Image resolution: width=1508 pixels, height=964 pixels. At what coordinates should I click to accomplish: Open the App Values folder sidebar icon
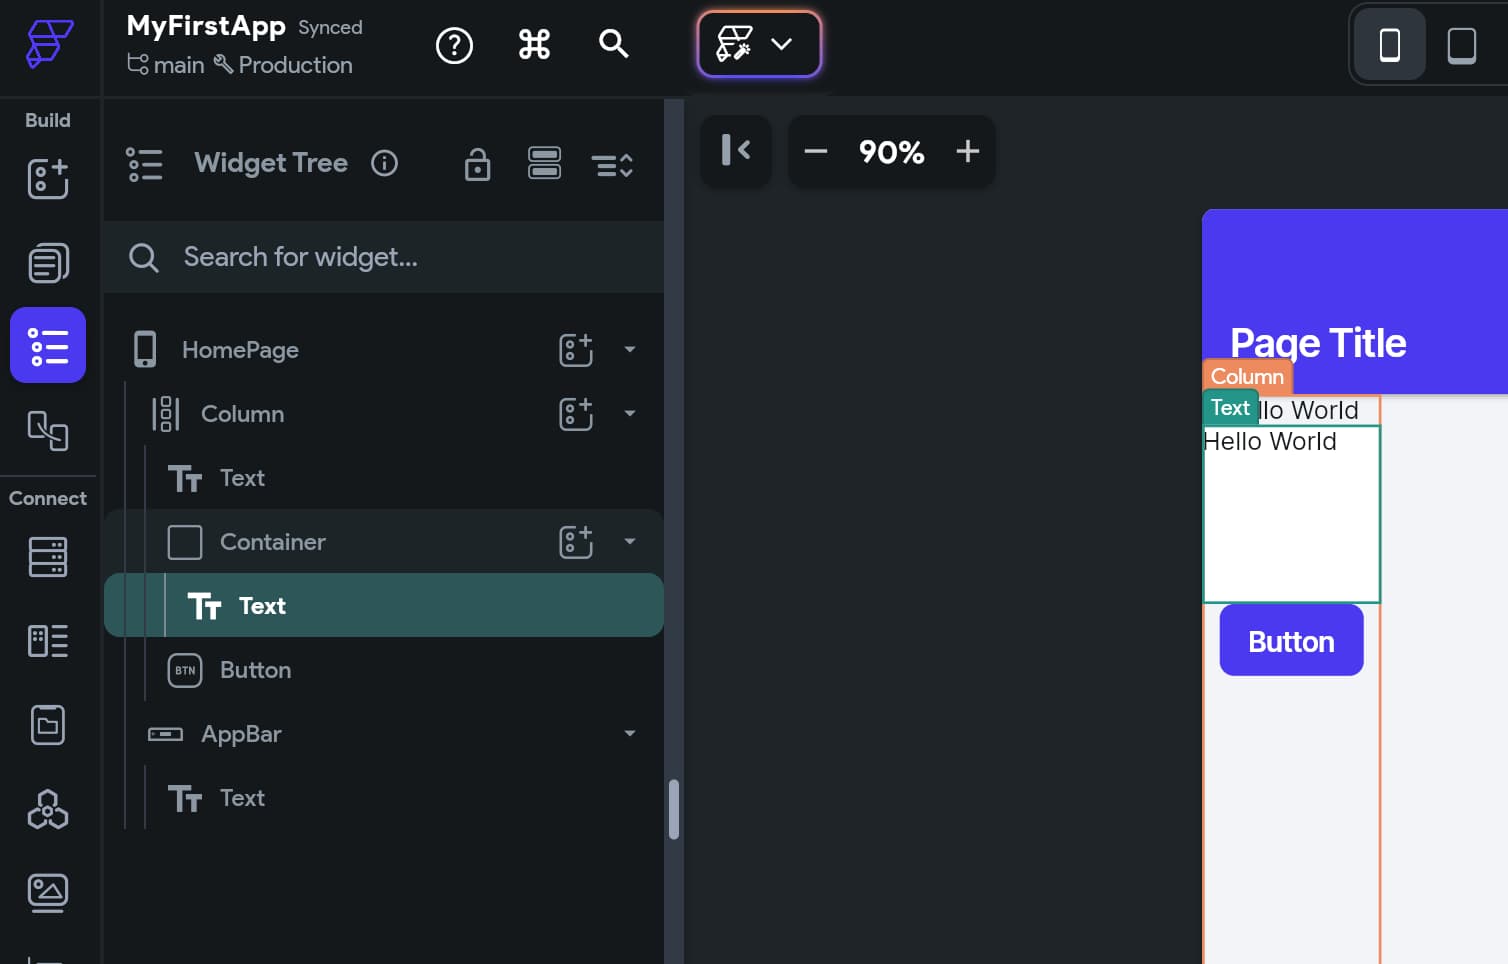(48, 725)
